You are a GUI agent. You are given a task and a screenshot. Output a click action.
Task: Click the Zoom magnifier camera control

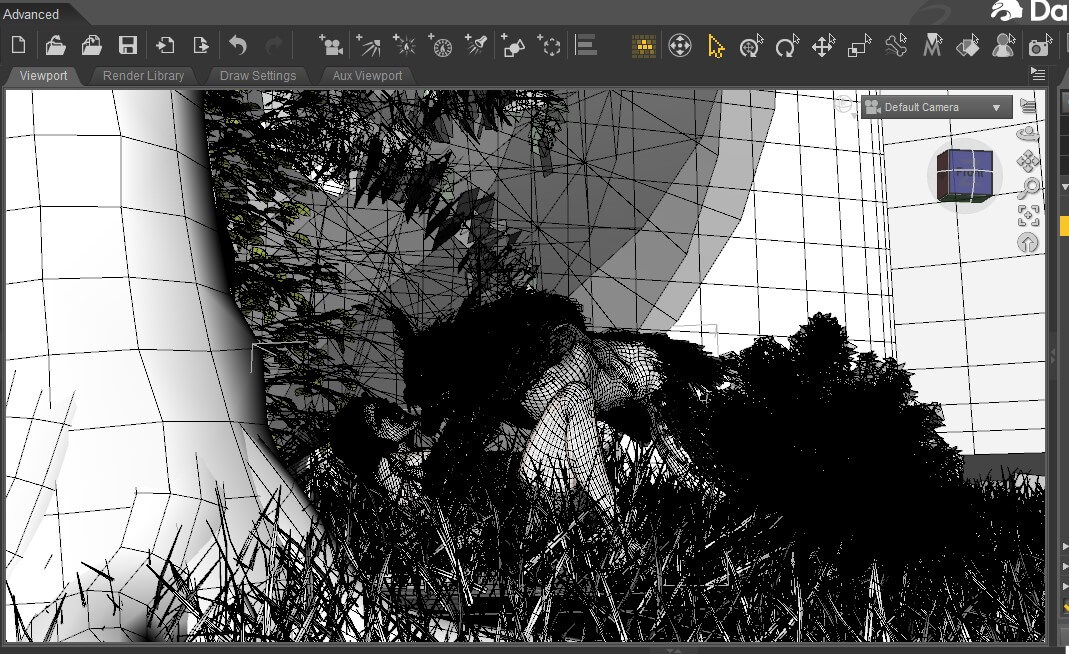tap(1028, 188)
